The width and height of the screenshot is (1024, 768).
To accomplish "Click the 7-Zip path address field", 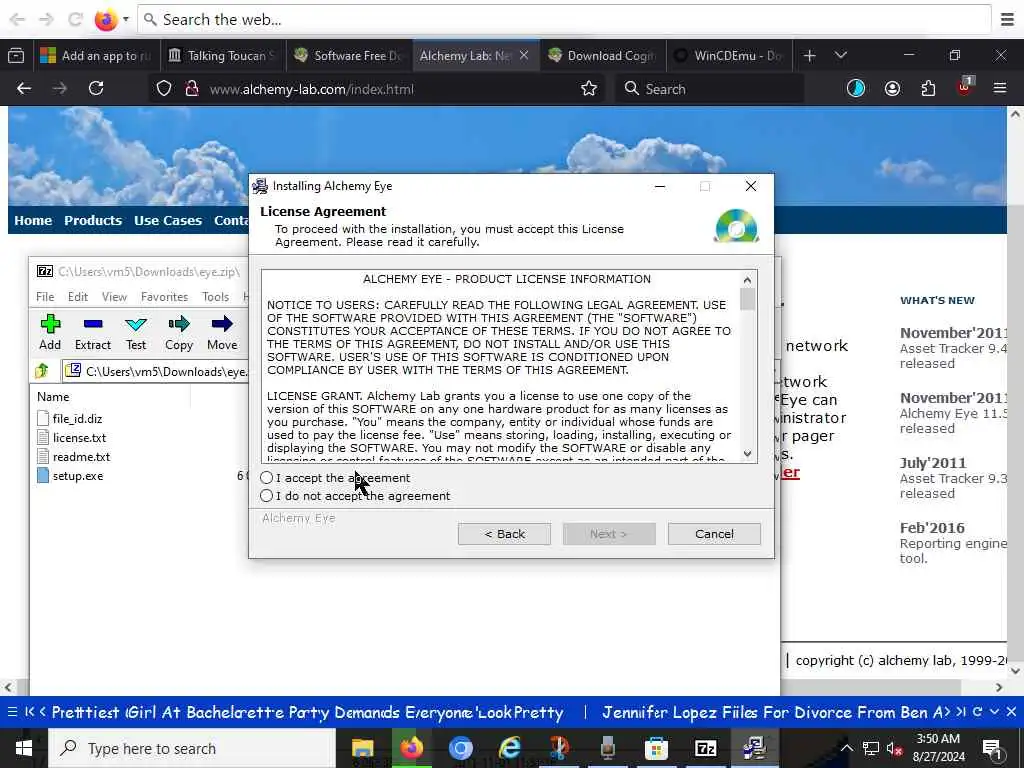I will 157,371.
